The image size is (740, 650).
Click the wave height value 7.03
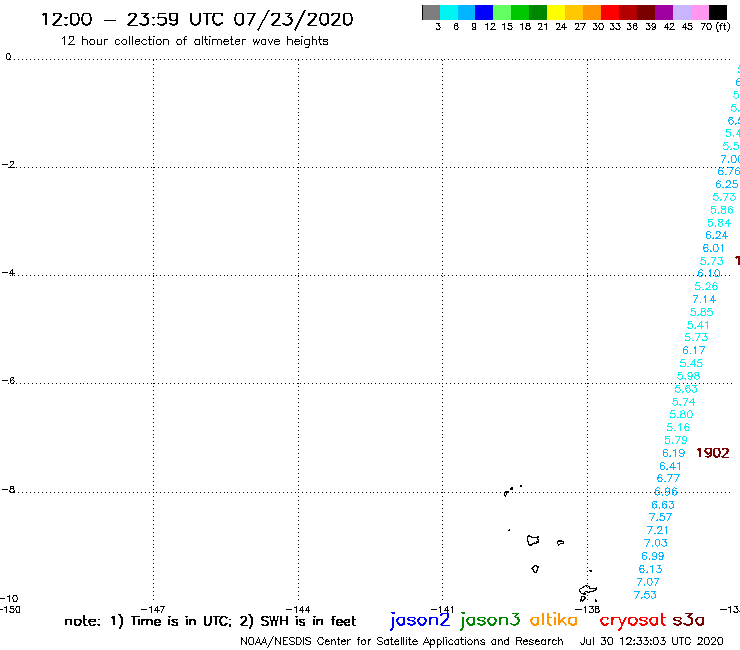coord(656,543)
